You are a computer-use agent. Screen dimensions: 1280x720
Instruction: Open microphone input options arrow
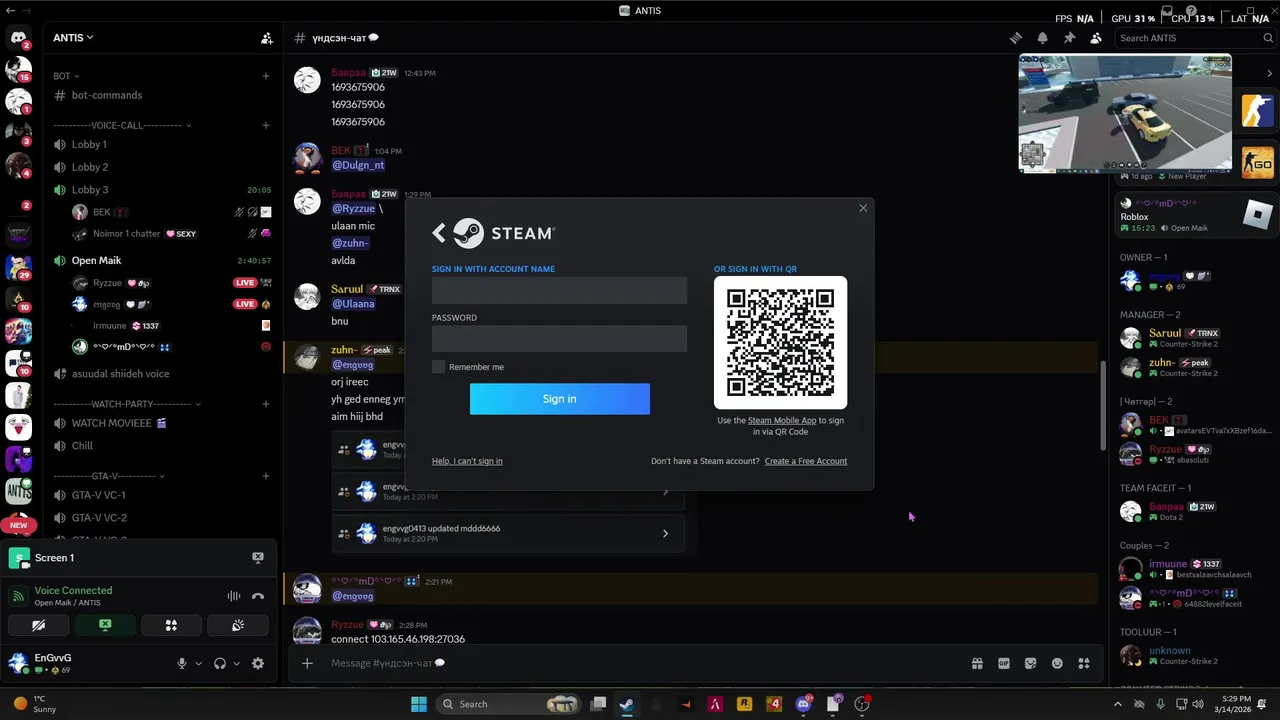(198, 663)
